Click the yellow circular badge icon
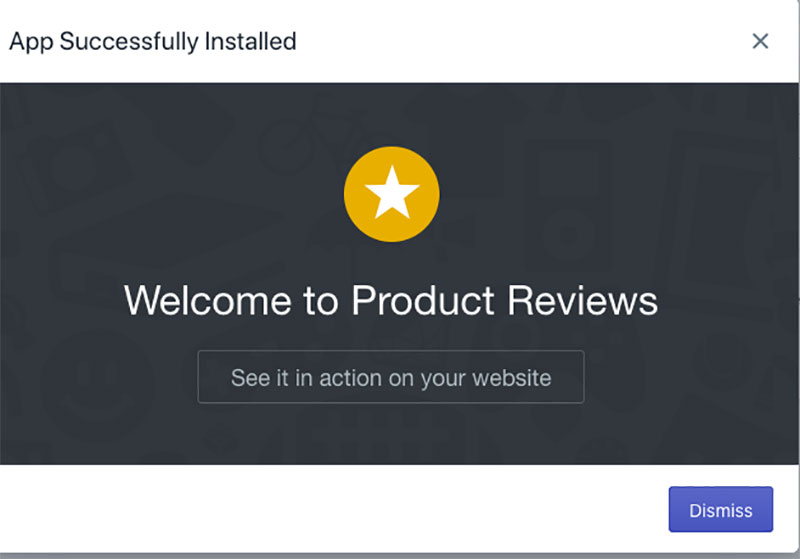 point(391,194)
